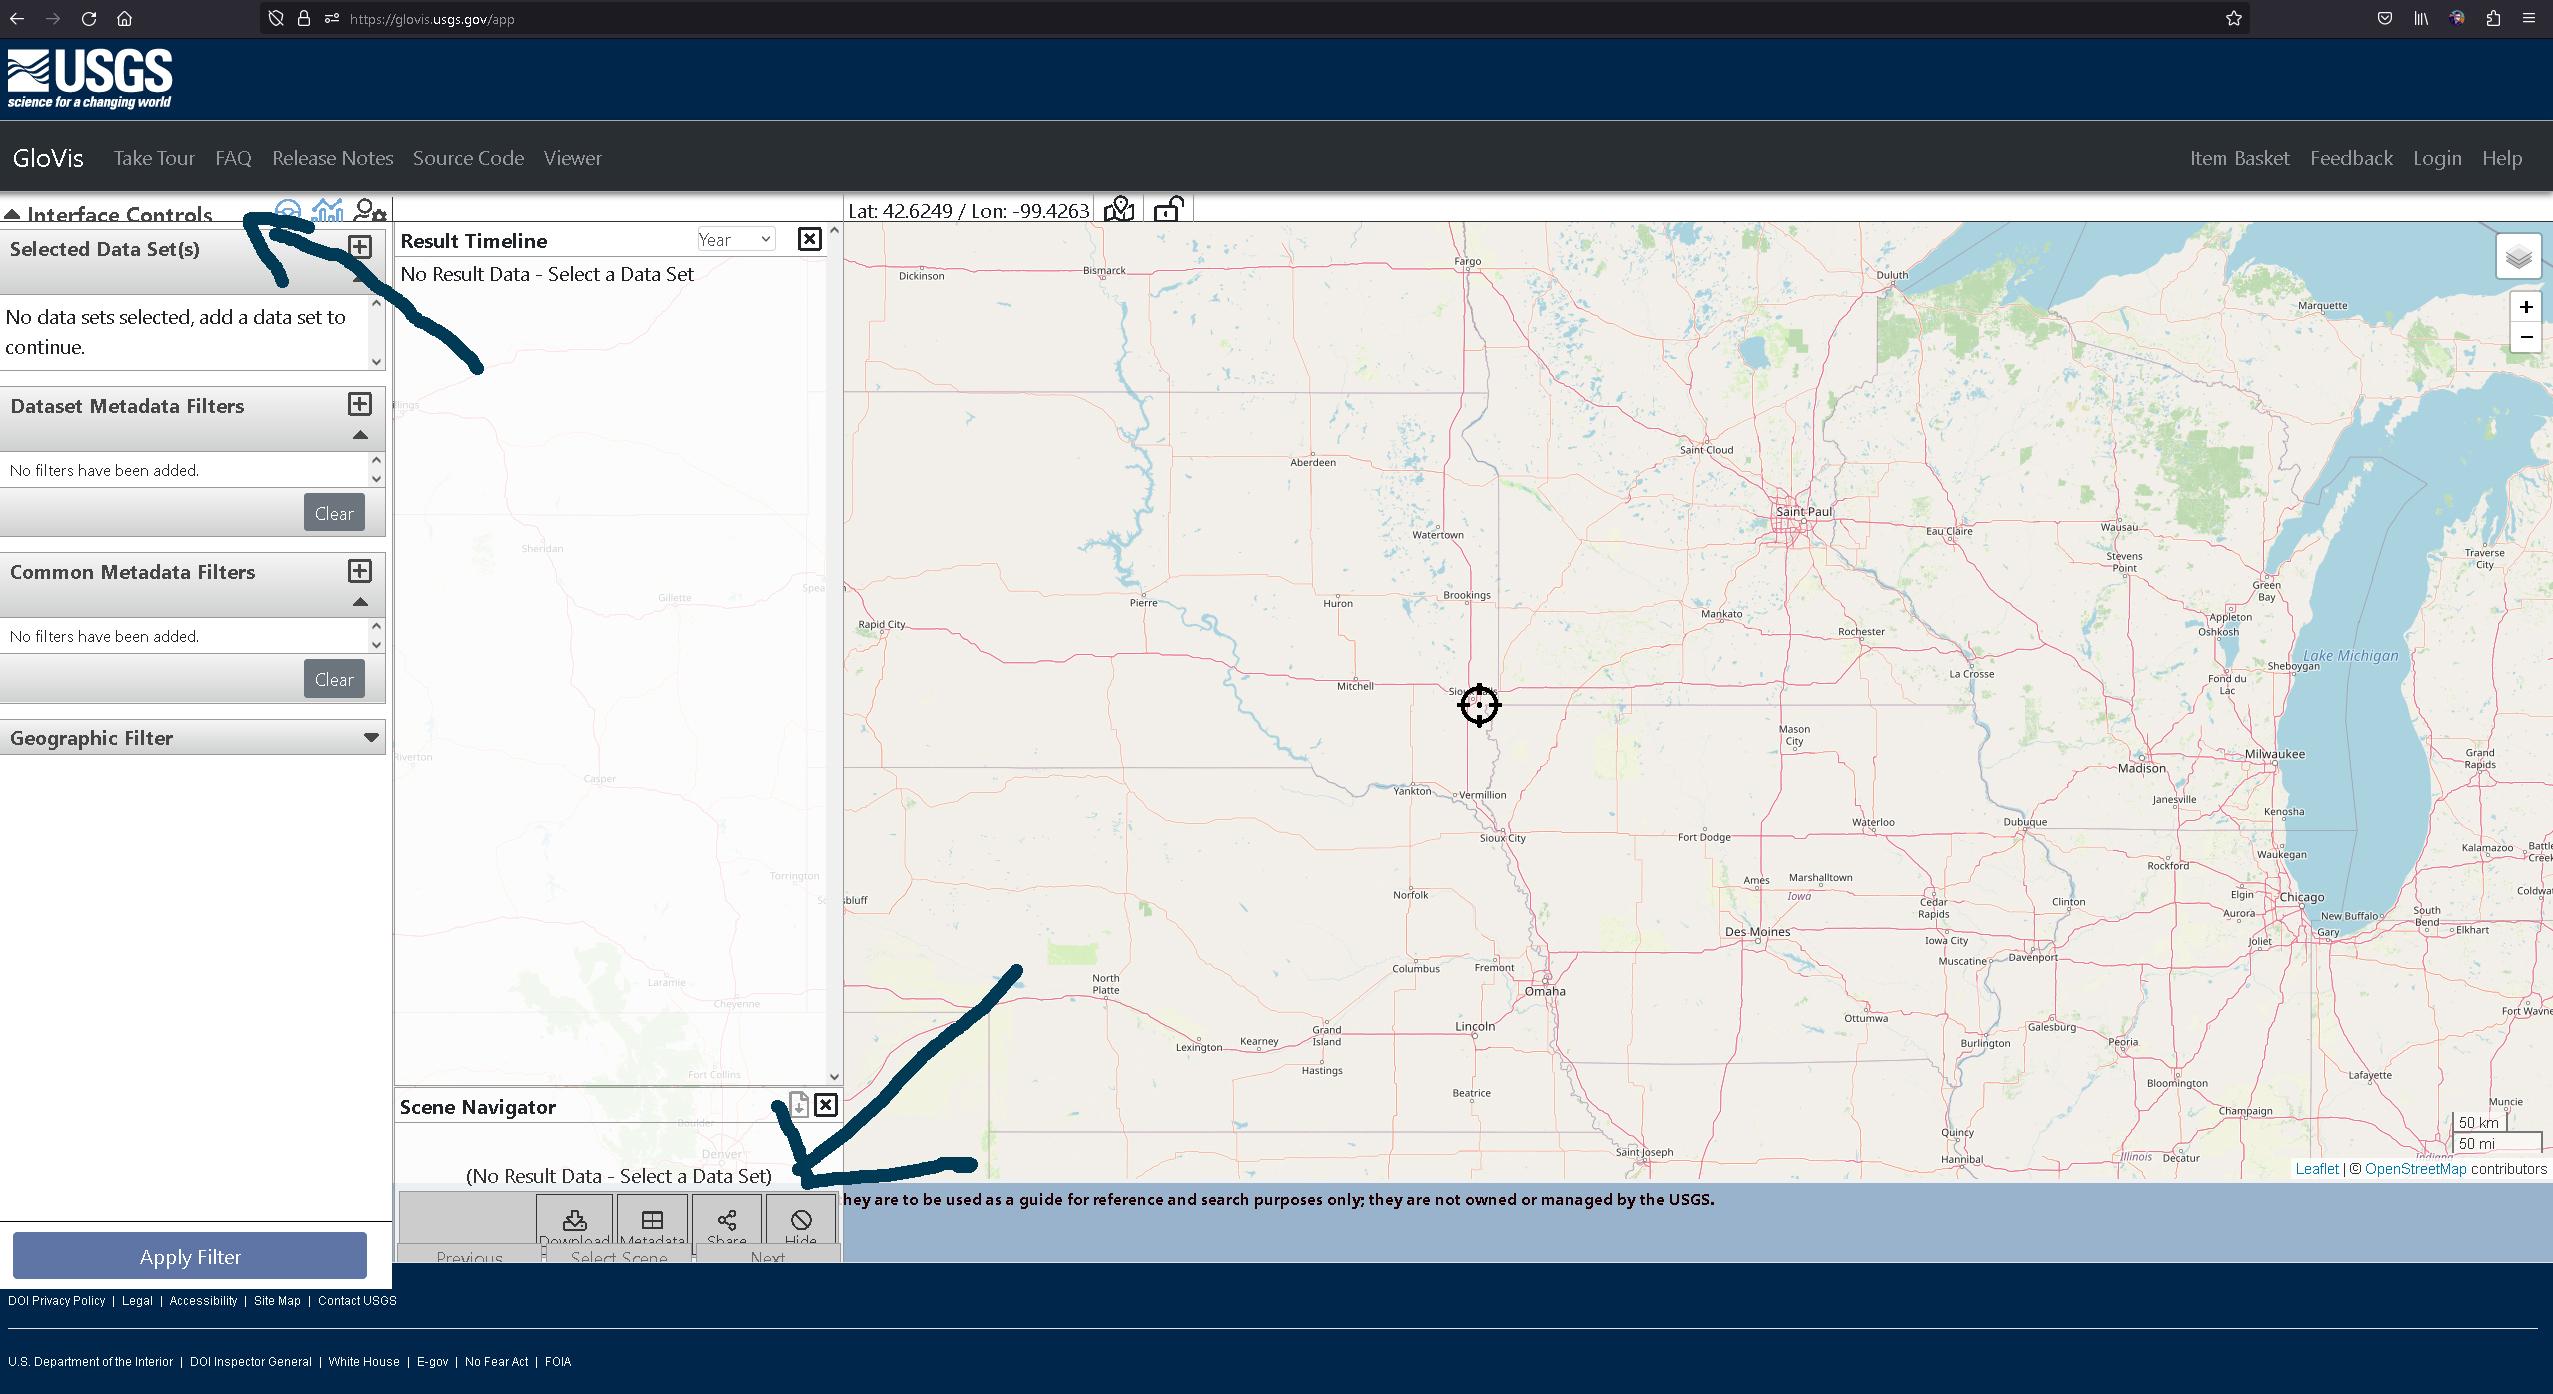Expand the Geographic Filter section
This screenshot has width=2553, height=1394.
[x=371, y=738]
